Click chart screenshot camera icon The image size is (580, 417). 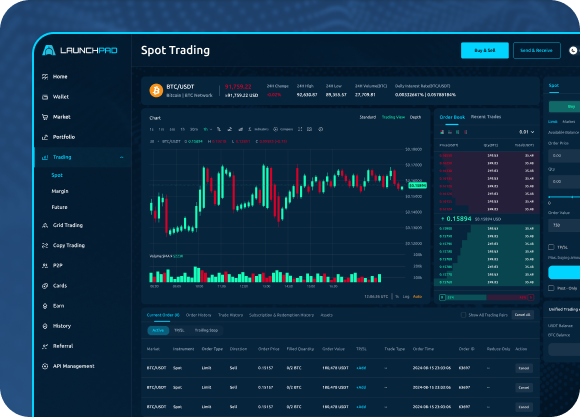click(x=310, y=129)
